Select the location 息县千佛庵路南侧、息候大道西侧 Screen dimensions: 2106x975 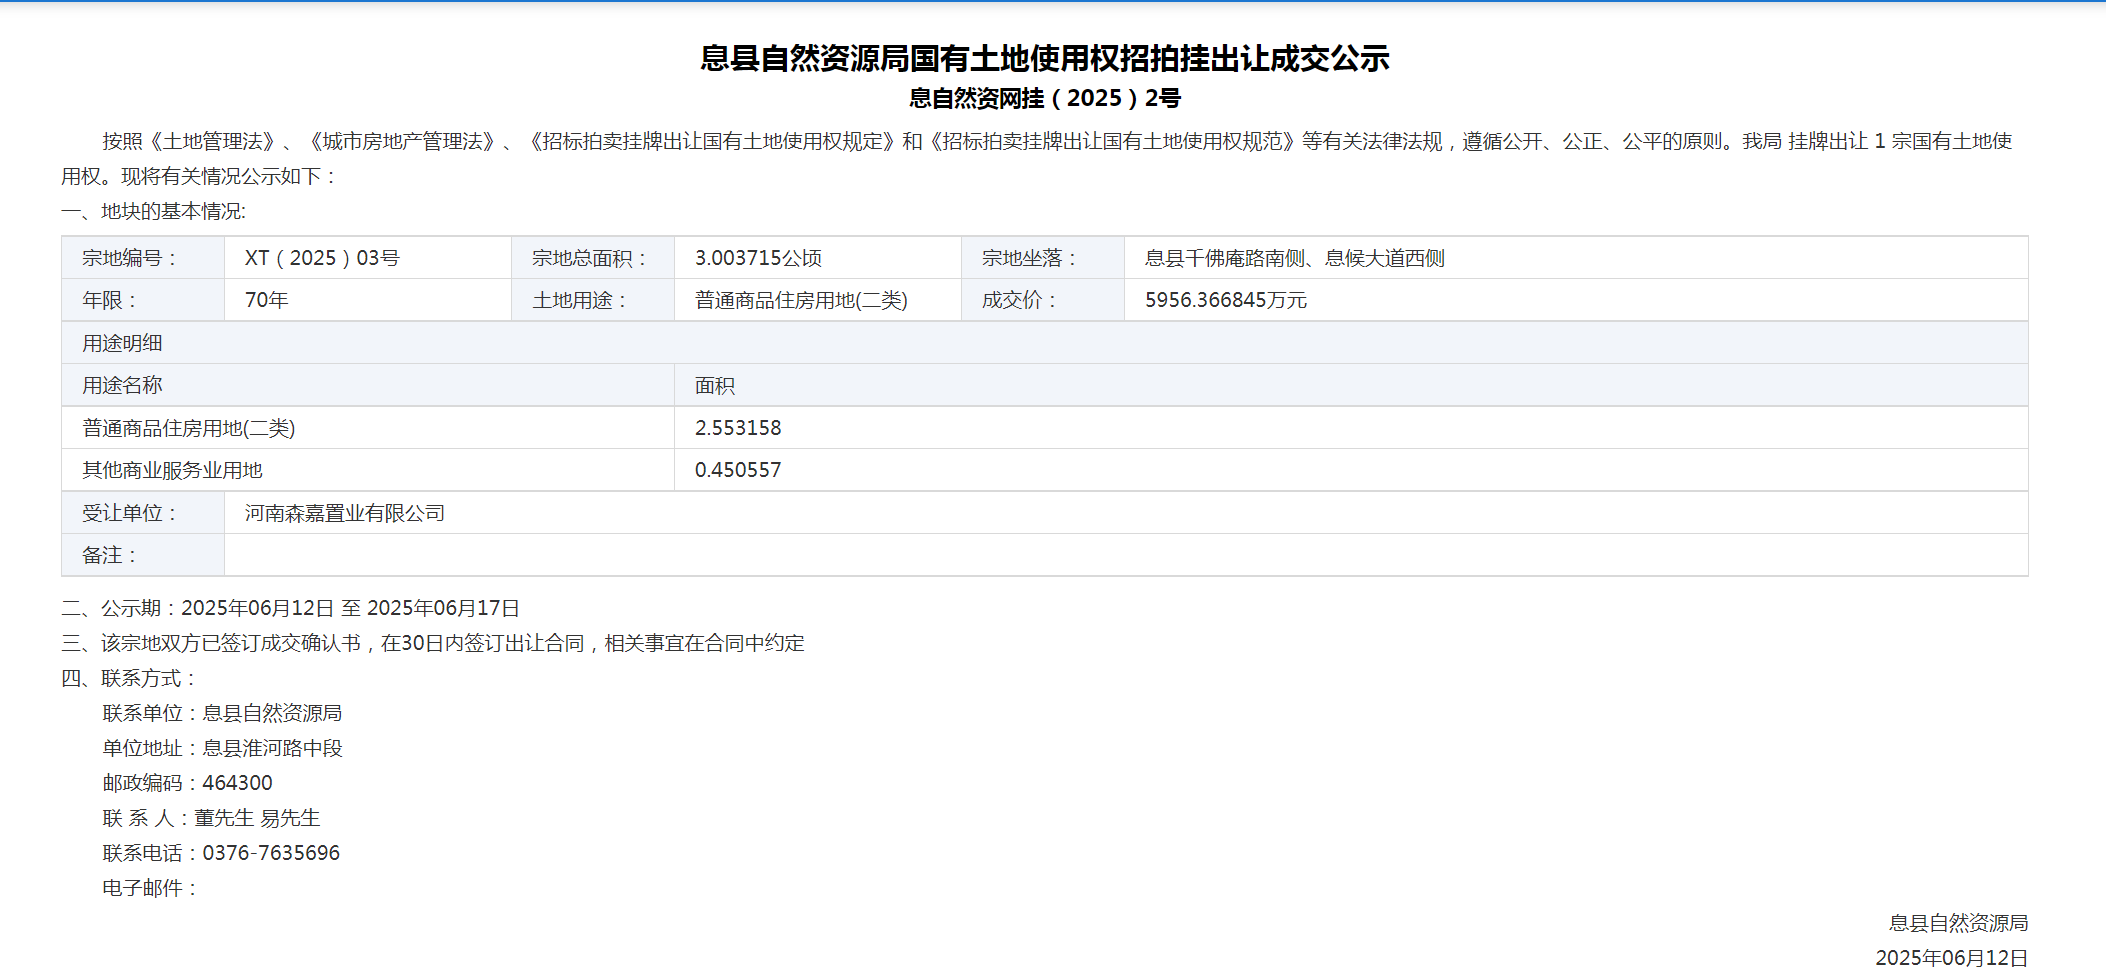coord(1294,258)
